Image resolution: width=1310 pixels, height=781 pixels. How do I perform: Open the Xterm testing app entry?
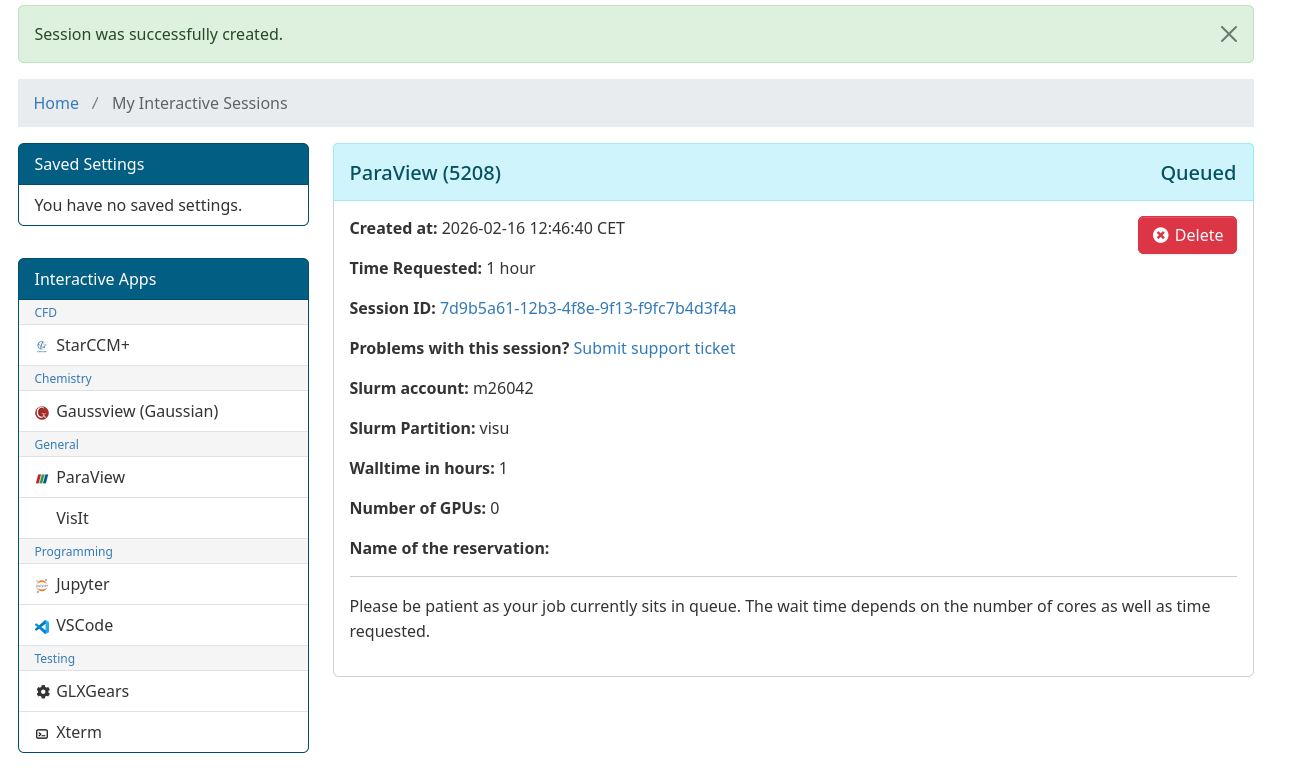coord(79,732)
